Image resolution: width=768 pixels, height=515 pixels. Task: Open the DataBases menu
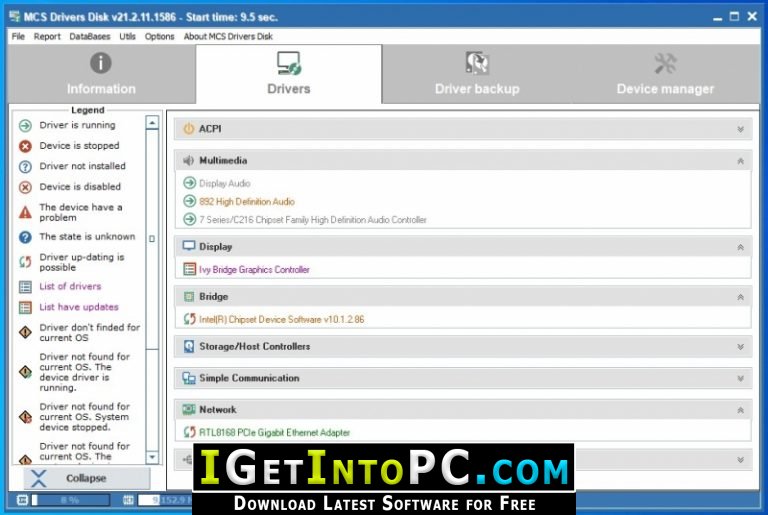click(x=90, y=36)
